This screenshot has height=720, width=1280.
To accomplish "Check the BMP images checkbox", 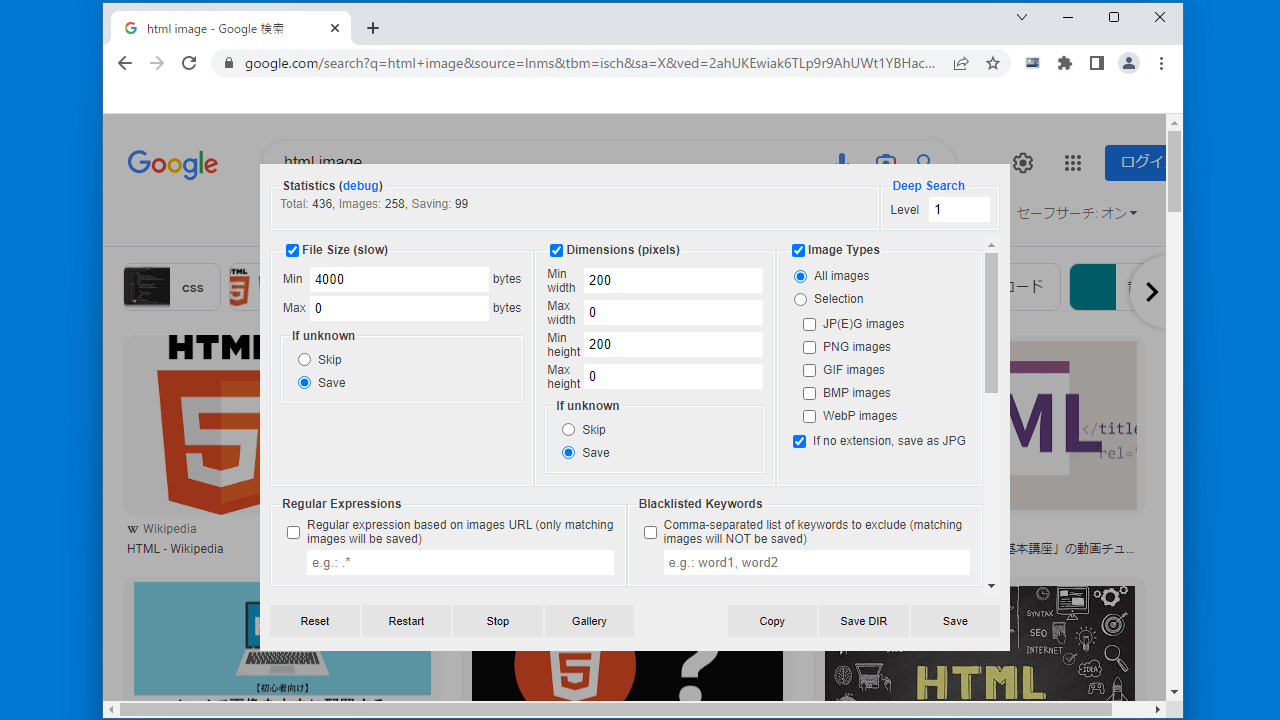I will [x=809, y=393].
